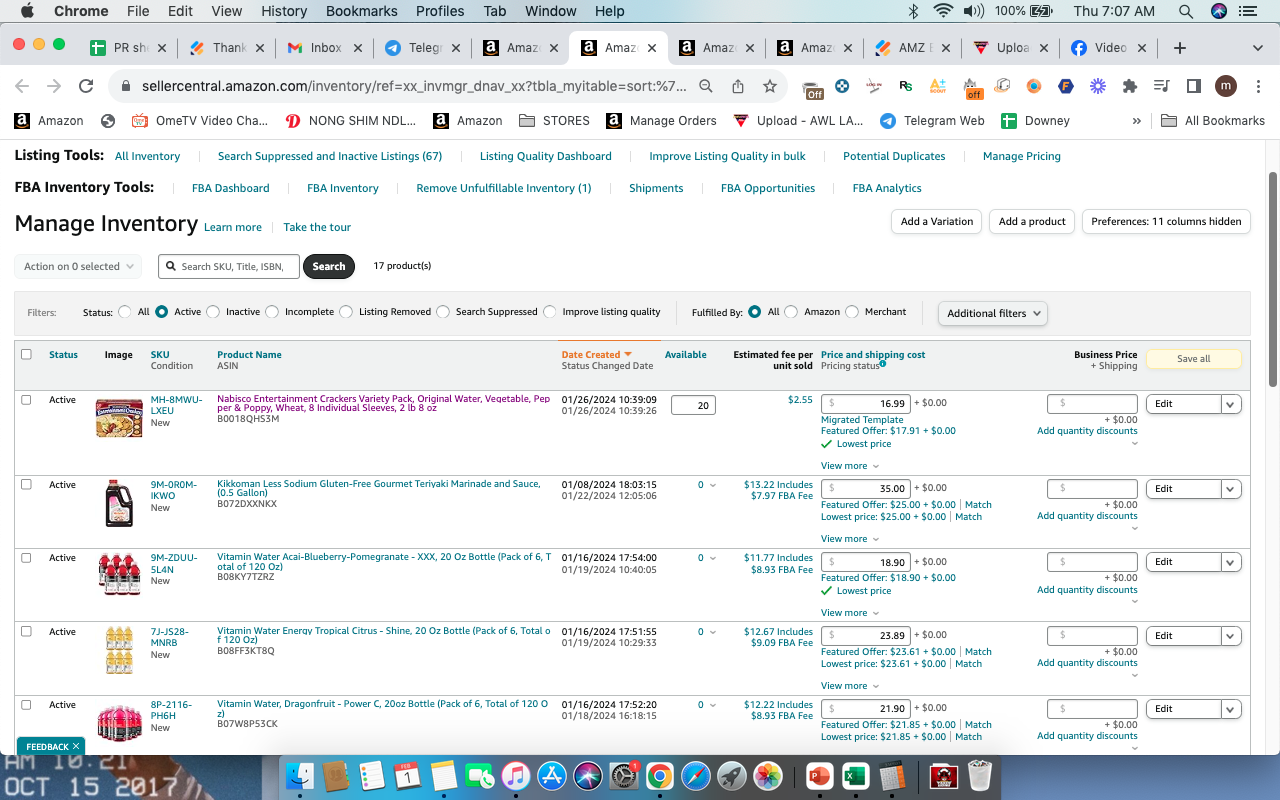Click the AMZScout A+ extension icon
1280x800 pixels.
[937, 86]
